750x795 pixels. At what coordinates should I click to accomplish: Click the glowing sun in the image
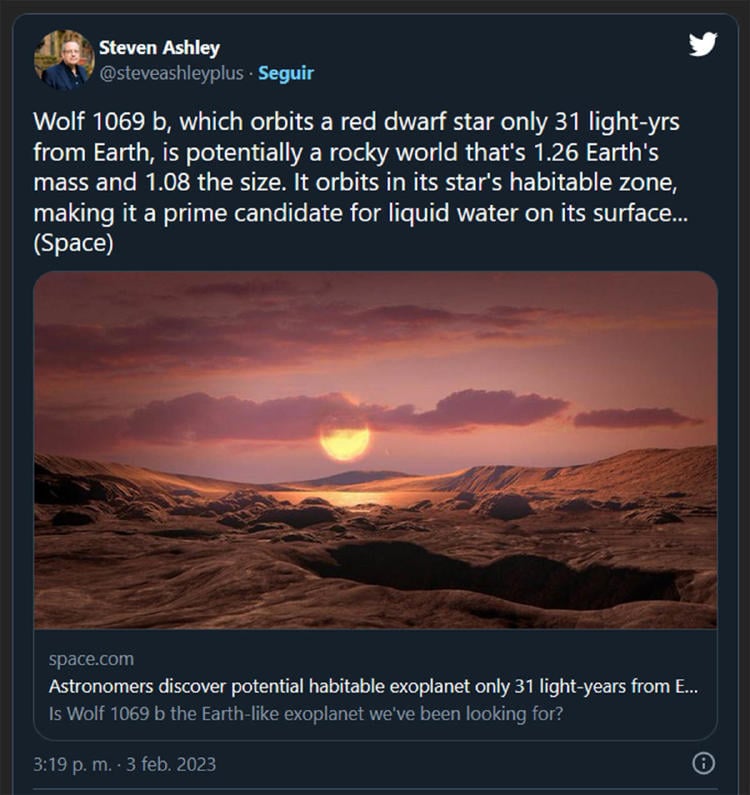(x=345, y=439)
